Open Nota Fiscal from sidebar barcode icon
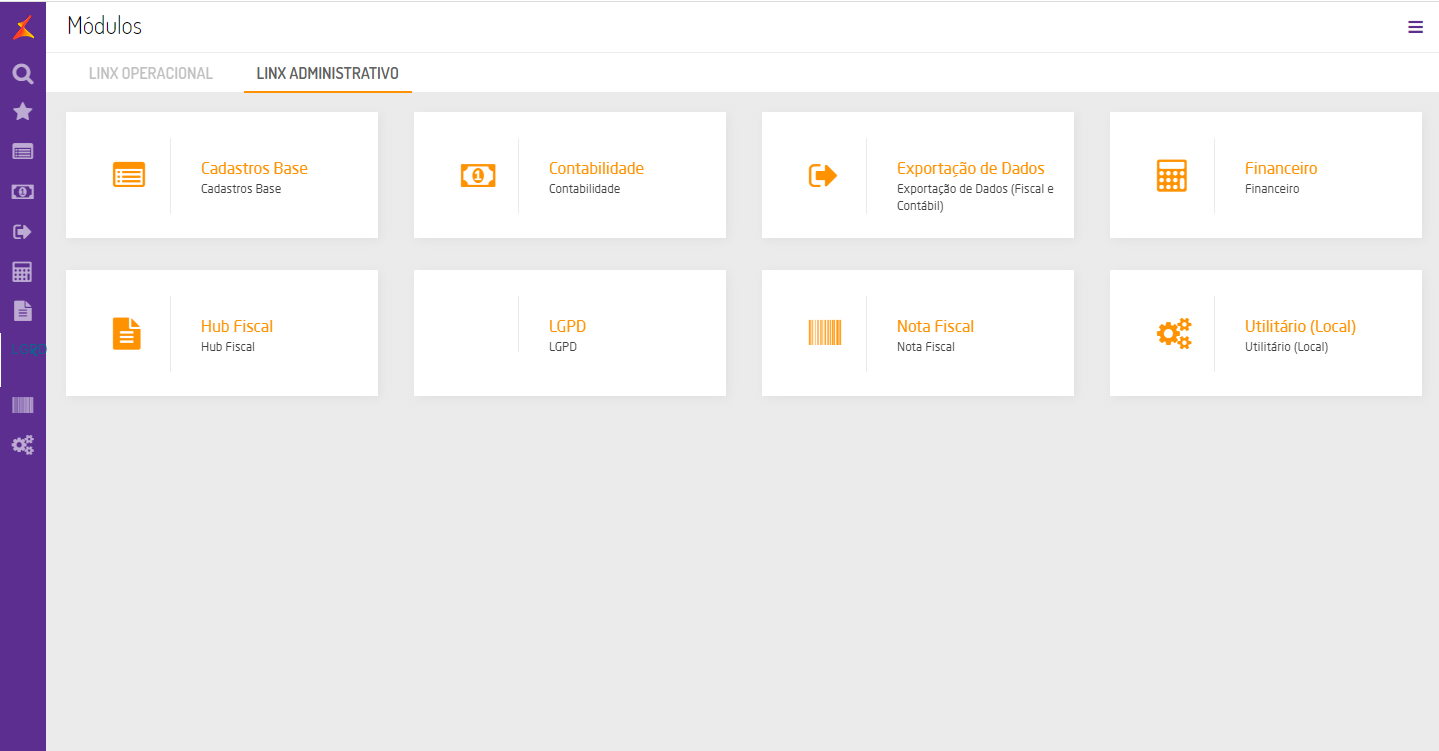 coord(23,405)
